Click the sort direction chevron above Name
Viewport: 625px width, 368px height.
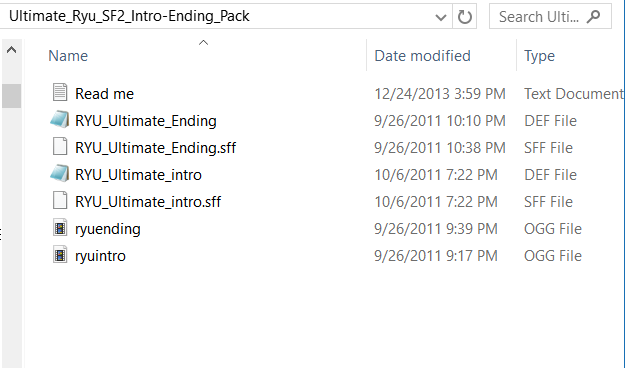pos(203,42)
